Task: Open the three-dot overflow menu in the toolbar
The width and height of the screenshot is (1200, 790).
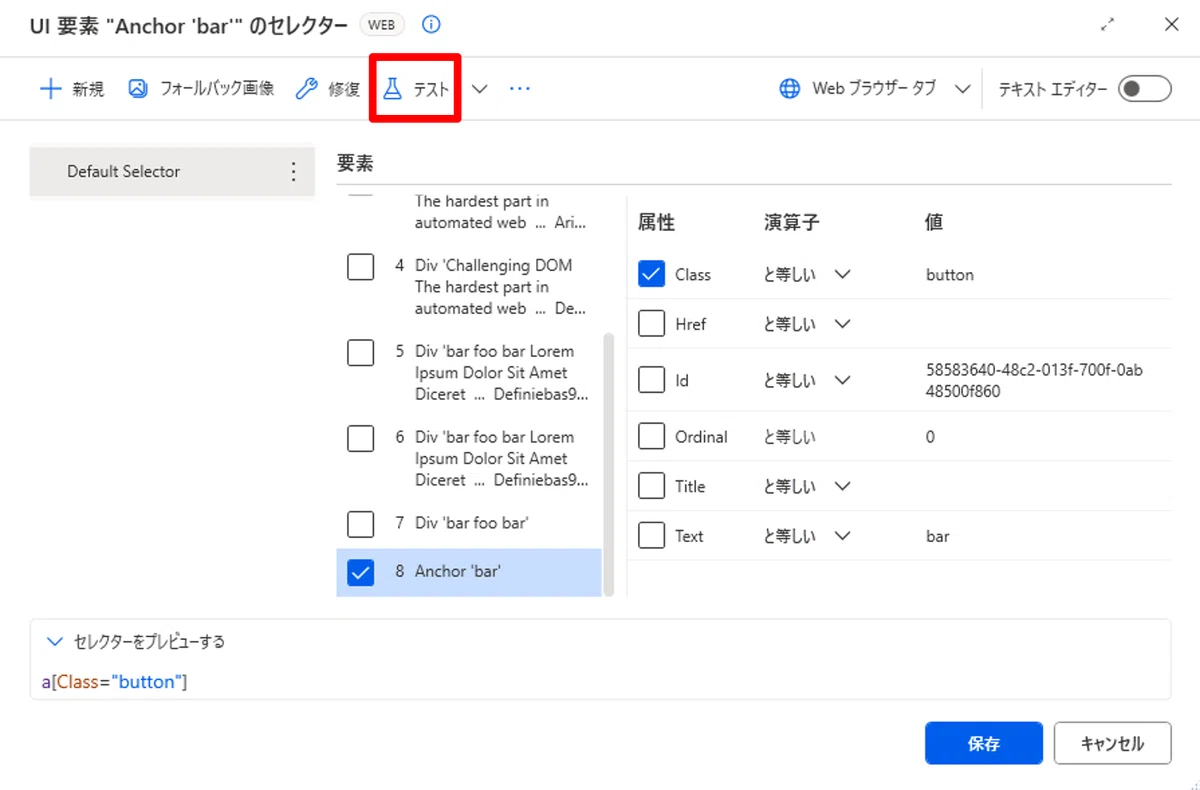Action: pos(519,89)
